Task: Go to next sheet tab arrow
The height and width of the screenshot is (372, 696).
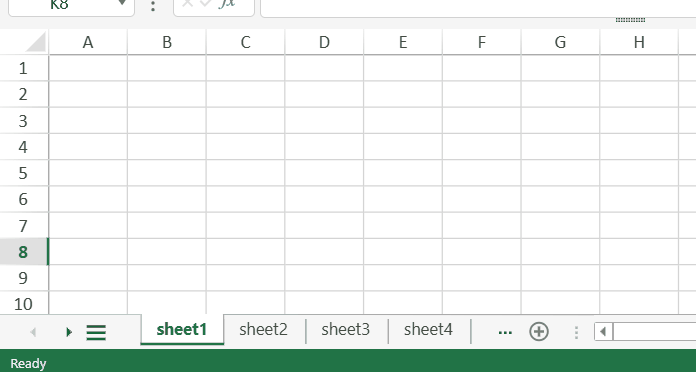Action: tap(68, 332)
